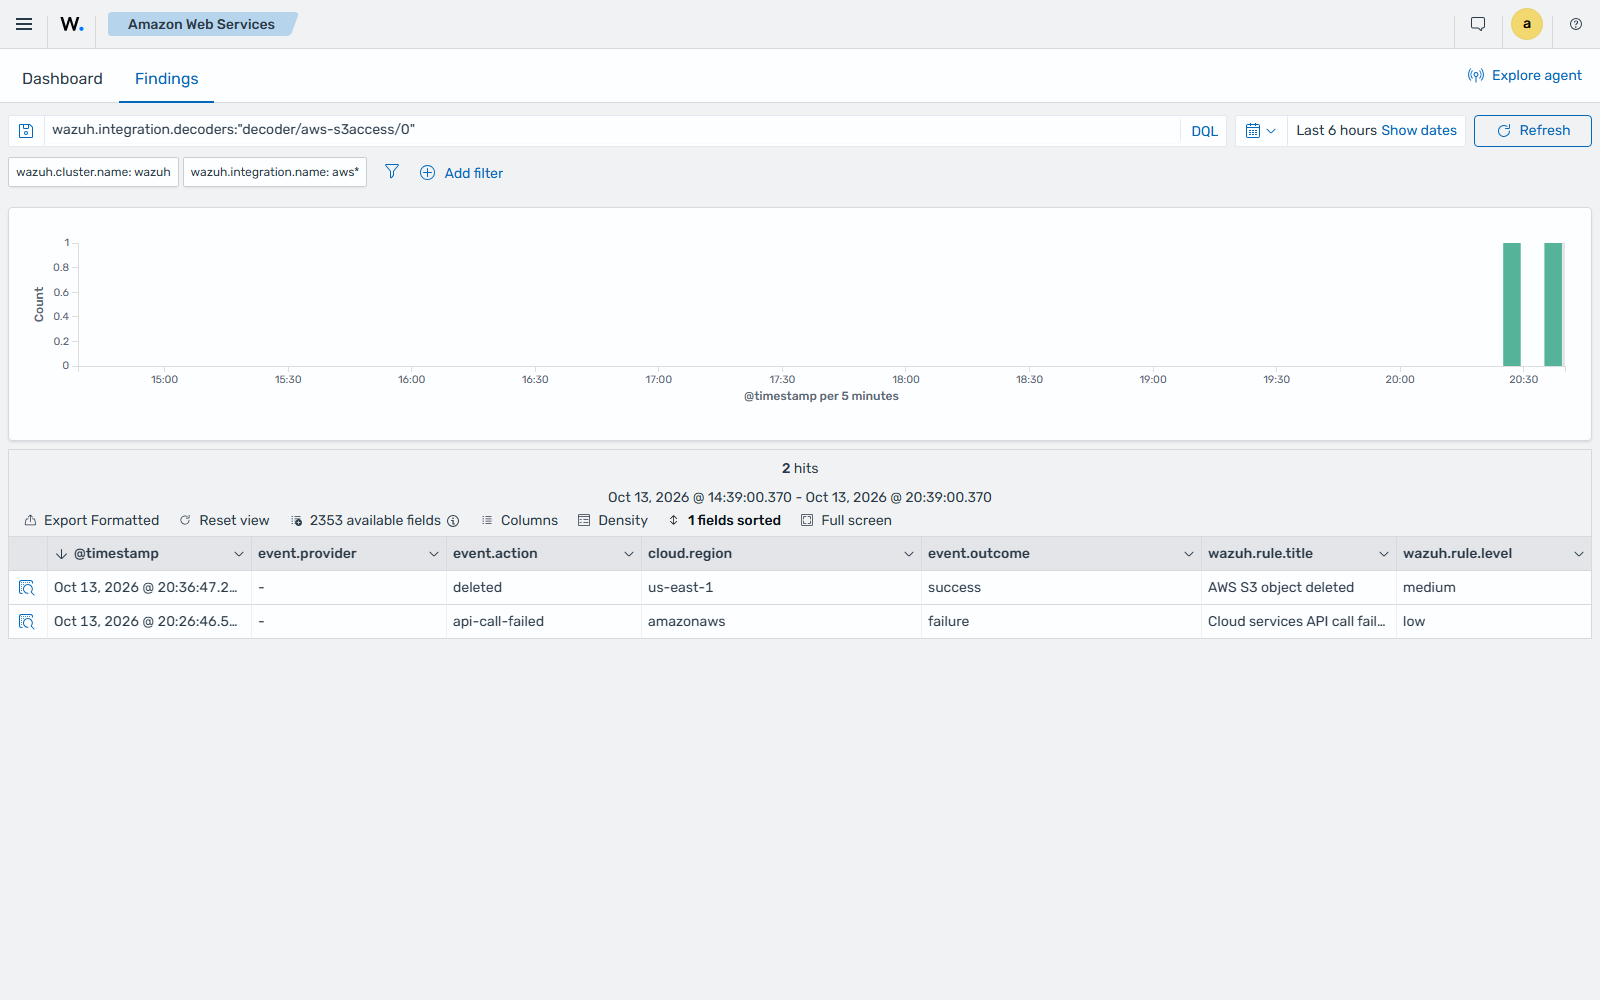Viewport: 1600px width, 1000px height.
Task: Open wazuh.rule.title column menu chevron
Action: pyautogui.click(x=1384, y=554)
